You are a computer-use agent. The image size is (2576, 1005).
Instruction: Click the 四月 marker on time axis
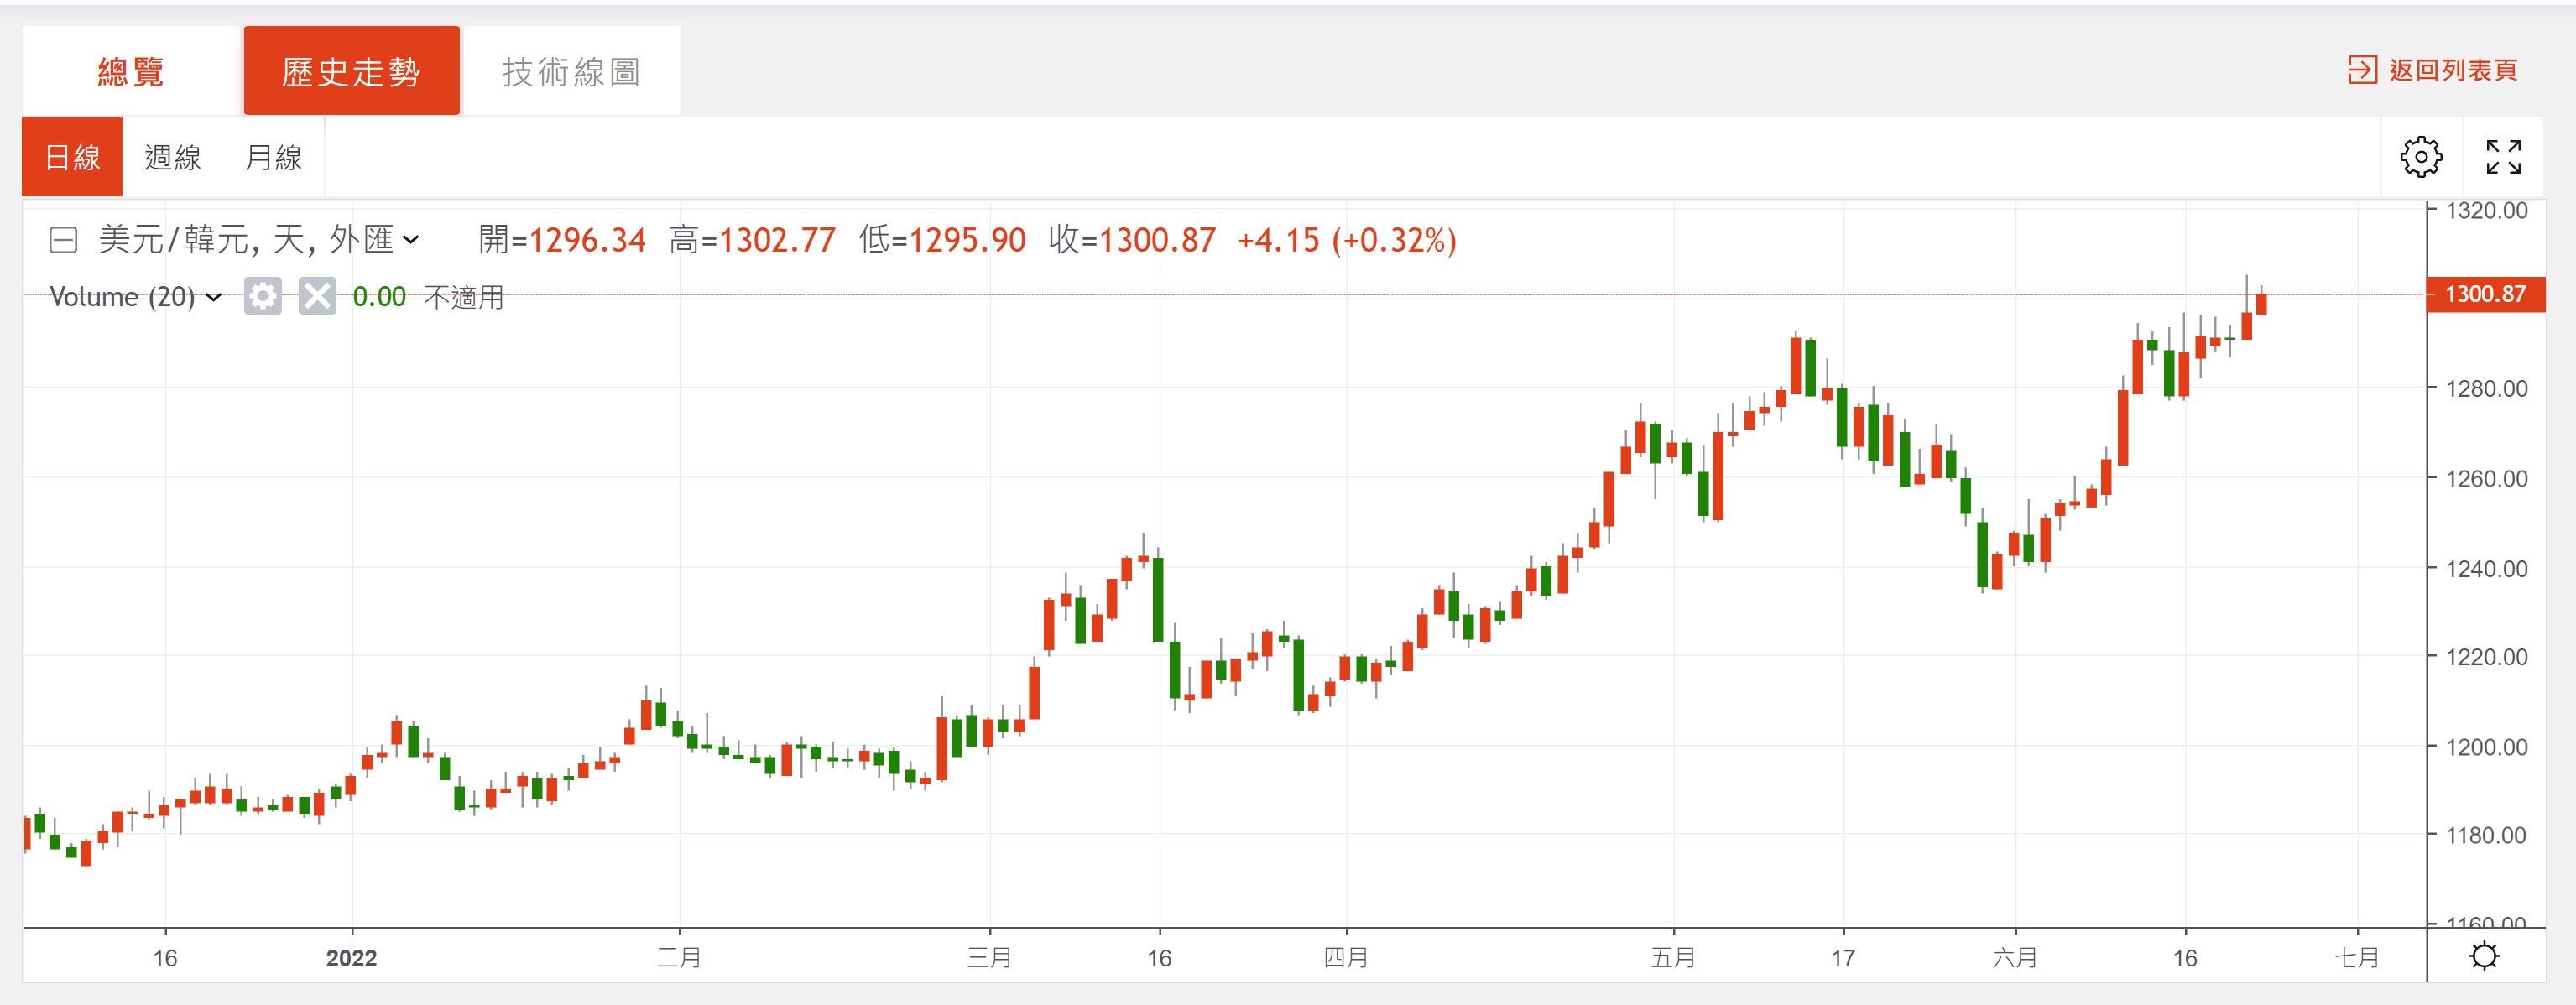[x=1345, y=958]
